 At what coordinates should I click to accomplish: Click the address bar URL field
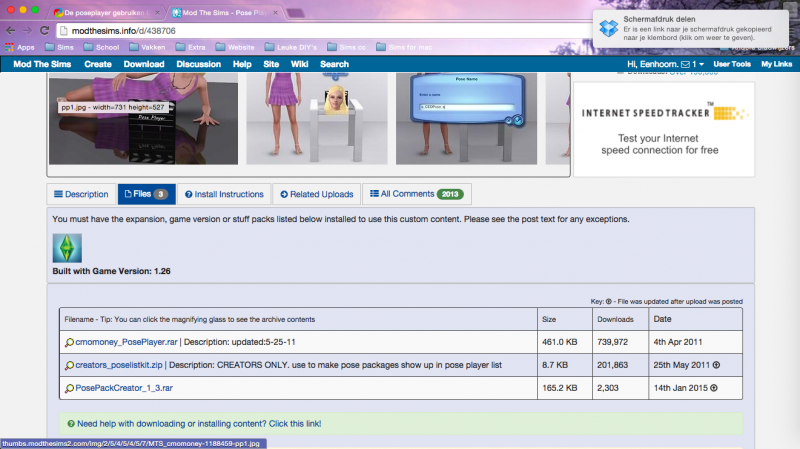tap(300, 31)
